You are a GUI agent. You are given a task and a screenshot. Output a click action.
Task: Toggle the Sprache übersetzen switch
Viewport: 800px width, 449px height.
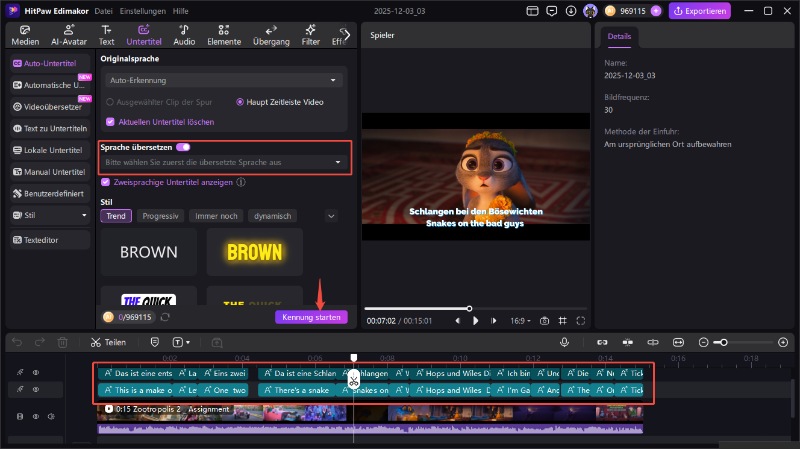coord(183,146)
